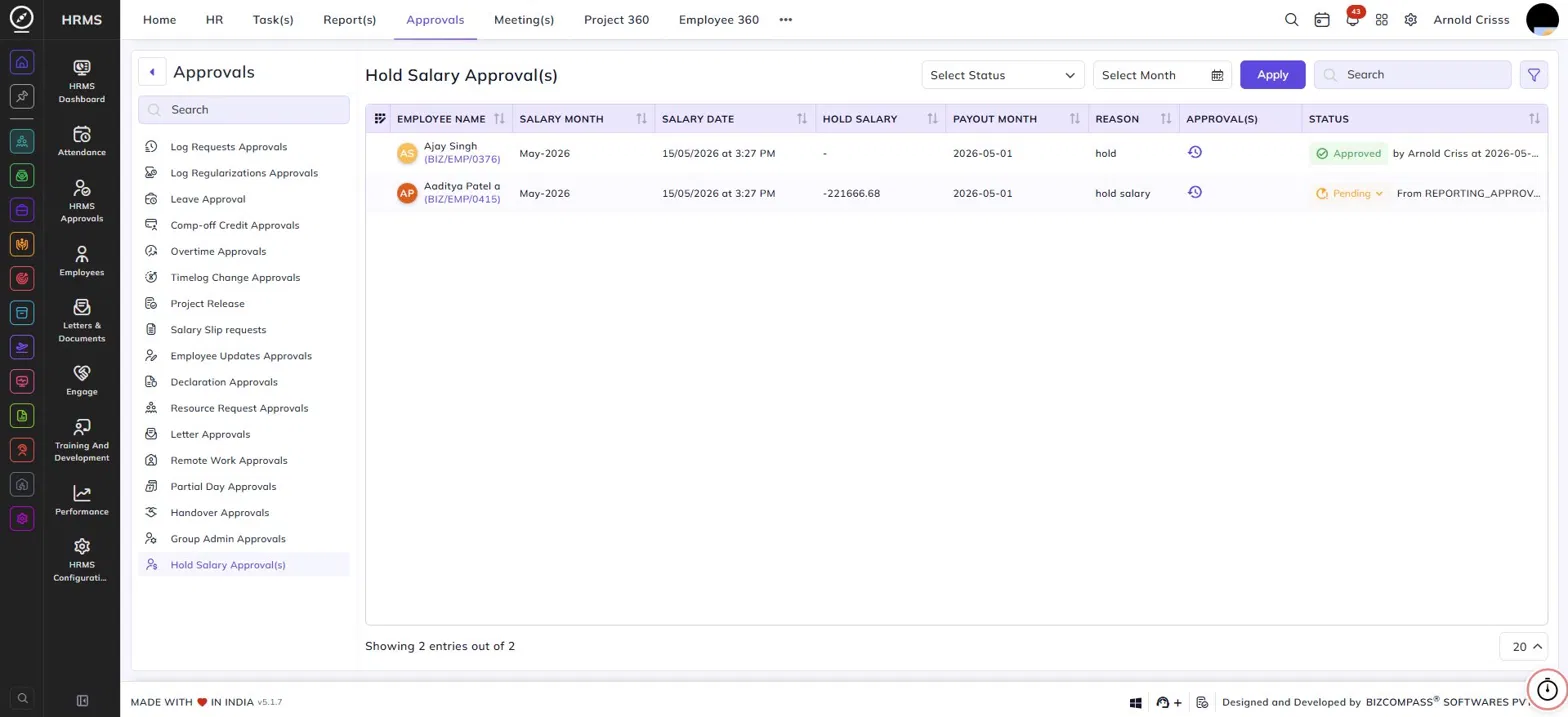
Task: Open the page size dropdown showing 20
Action: point(1523,647)
